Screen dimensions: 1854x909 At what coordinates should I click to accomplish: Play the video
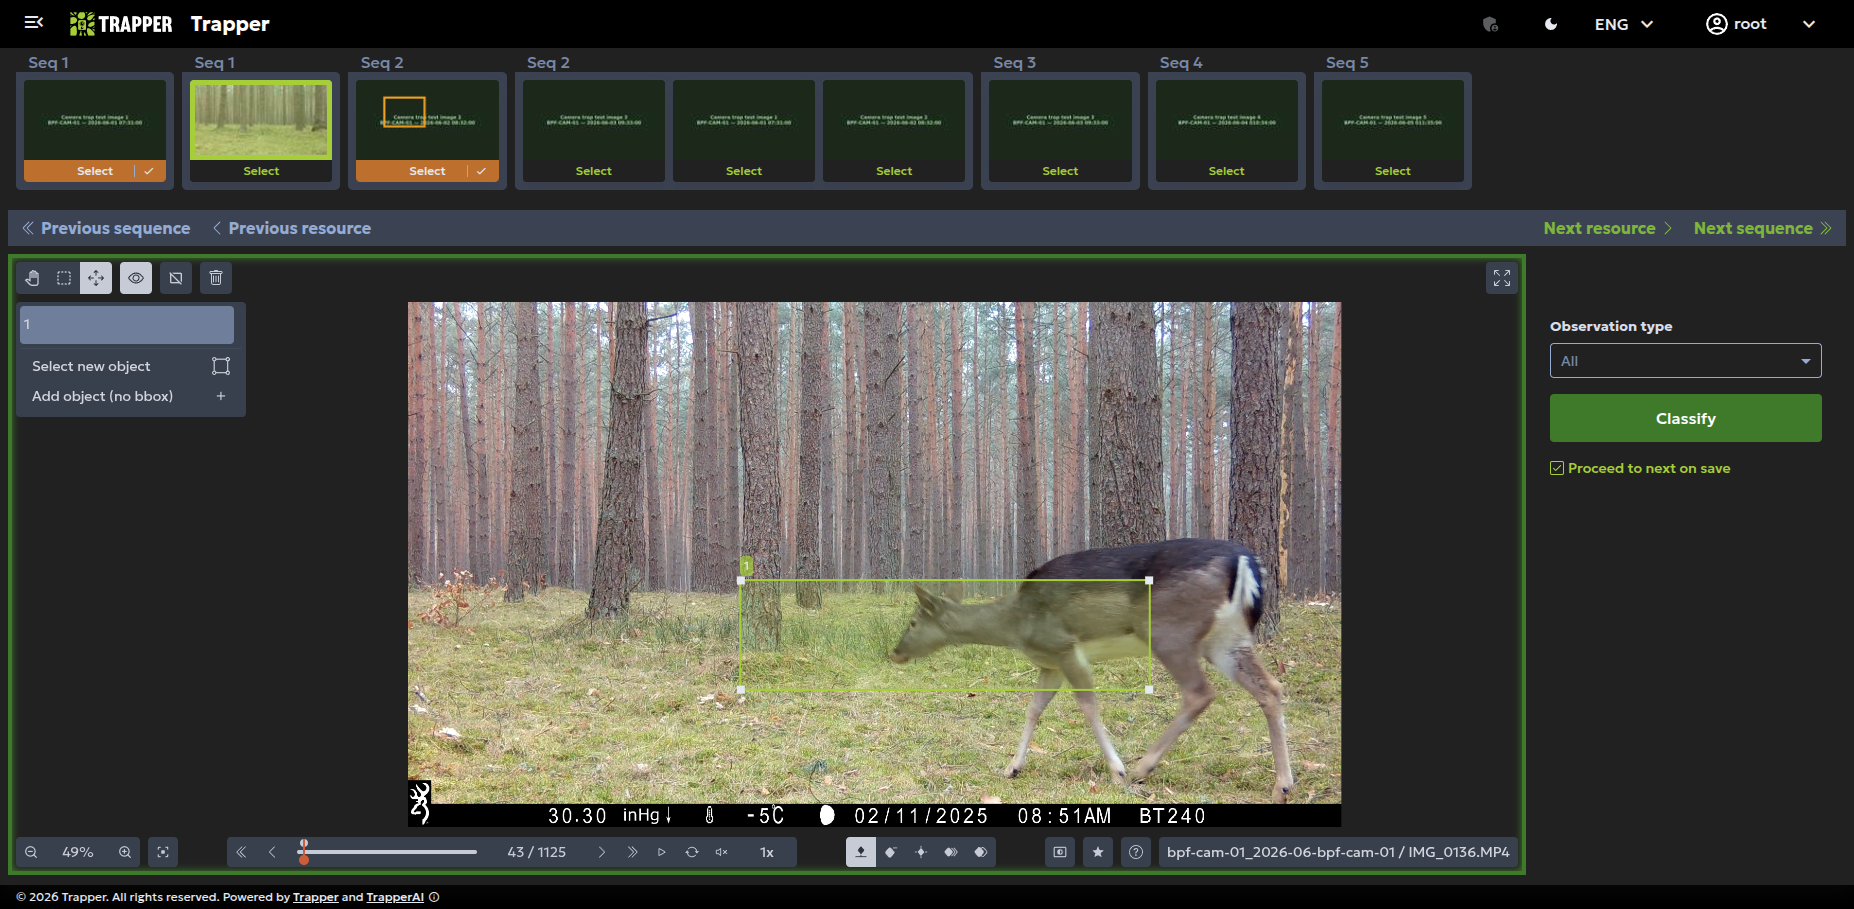pyautogui.click(x=662, y=852)
